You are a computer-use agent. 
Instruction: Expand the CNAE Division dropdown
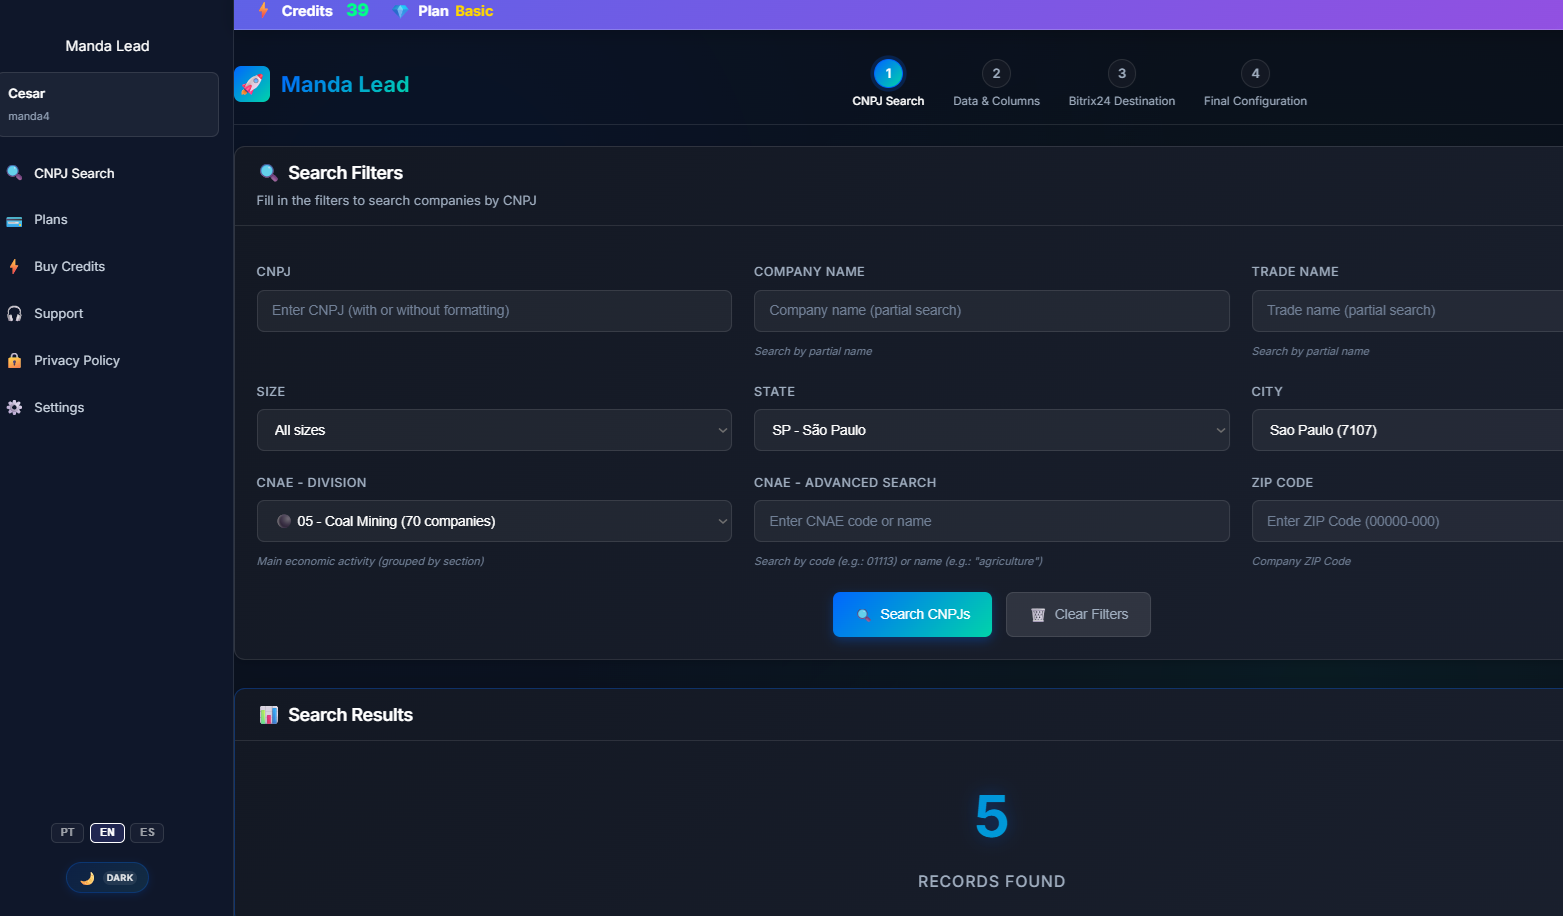pos(494,521)
